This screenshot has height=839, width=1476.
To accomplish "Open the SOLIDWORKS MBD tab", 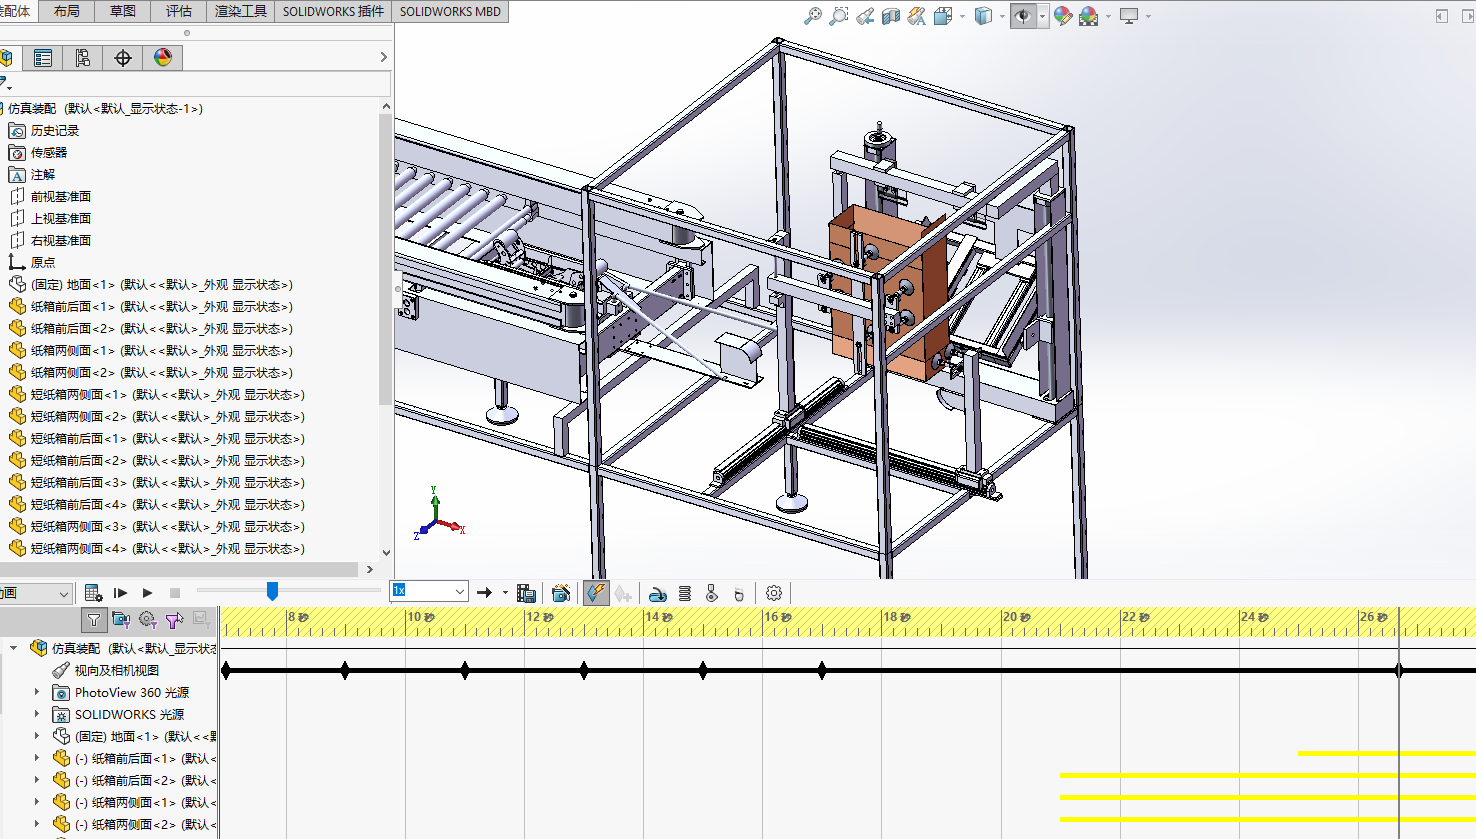I will click(450, 11).
